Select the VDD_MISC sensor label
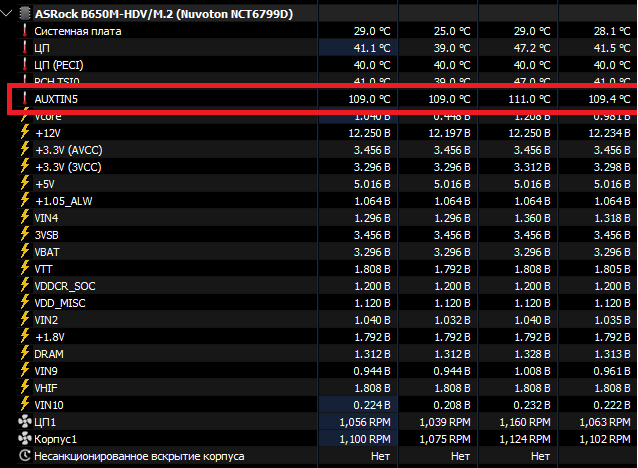Viewport: 638px width, 468px height. coord(60,303)
